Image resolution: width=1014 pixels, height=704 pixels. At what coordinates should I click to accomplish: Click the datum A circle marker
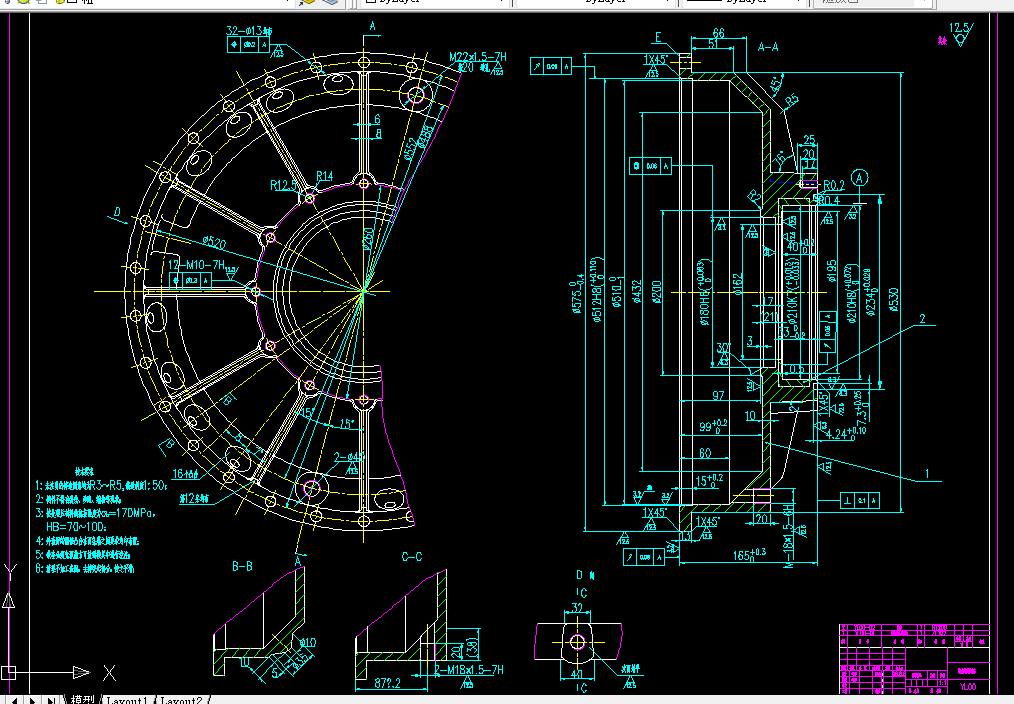[x=859, y=178]
